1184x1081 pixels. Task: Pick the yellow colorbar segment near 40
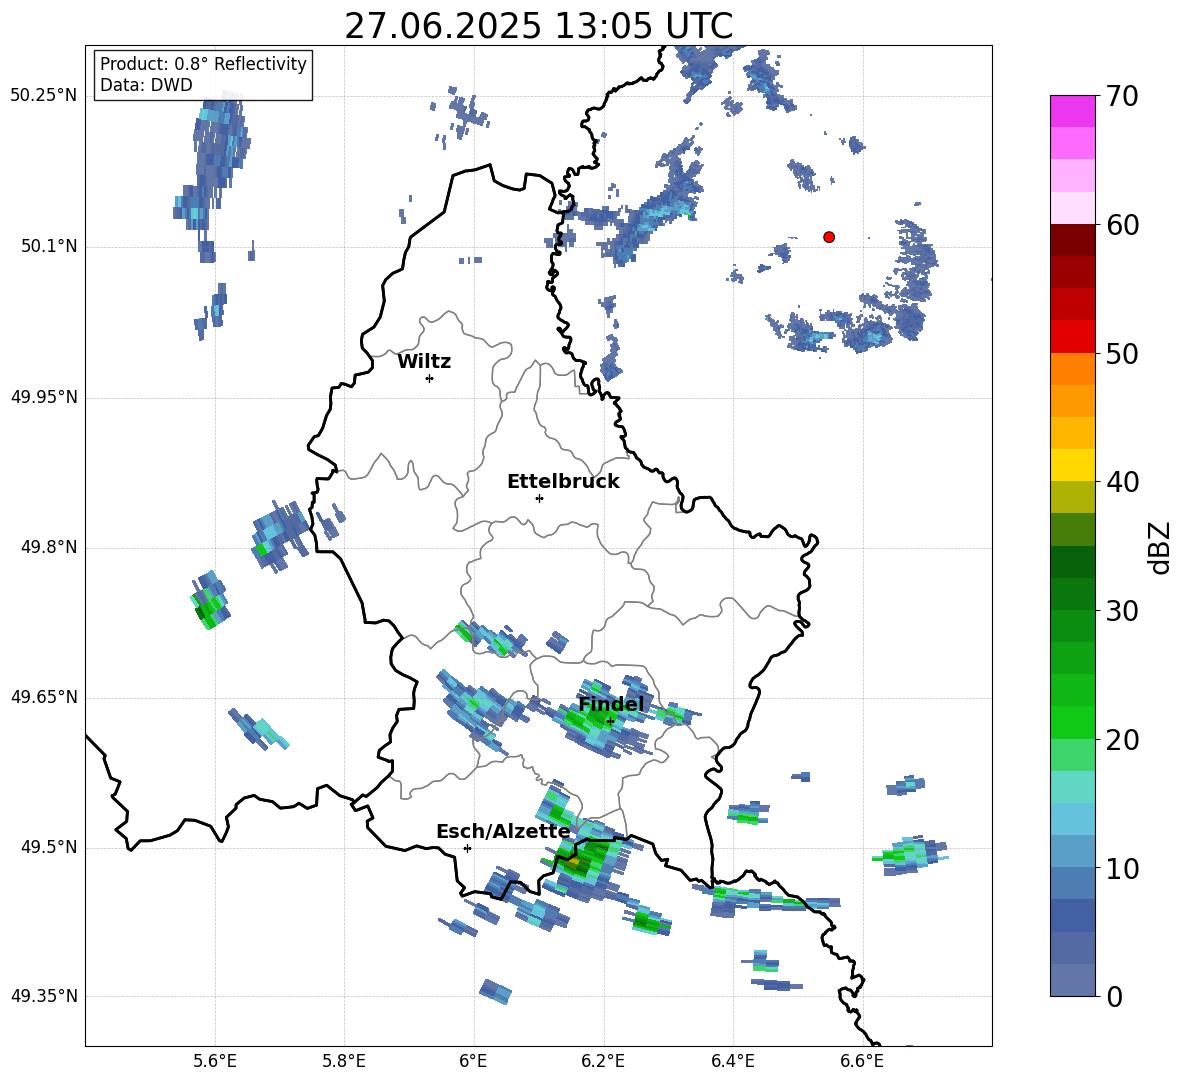pyautogui.click(x=1072, y=466)
